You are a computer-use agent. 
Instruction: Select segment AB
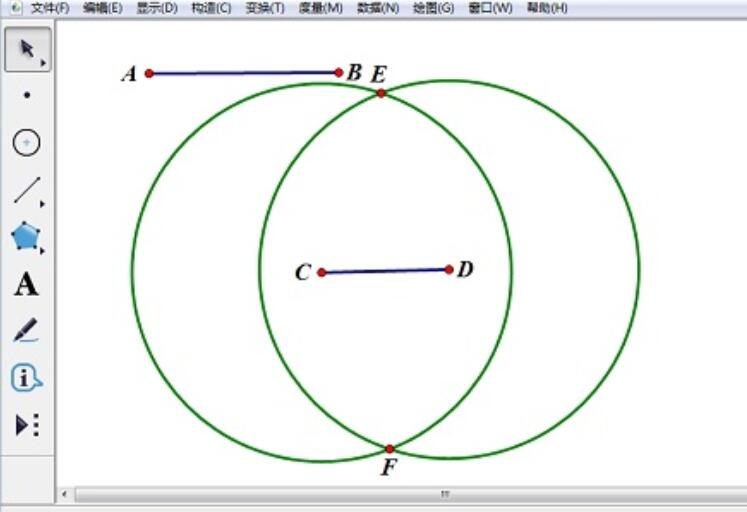point(244,73)
